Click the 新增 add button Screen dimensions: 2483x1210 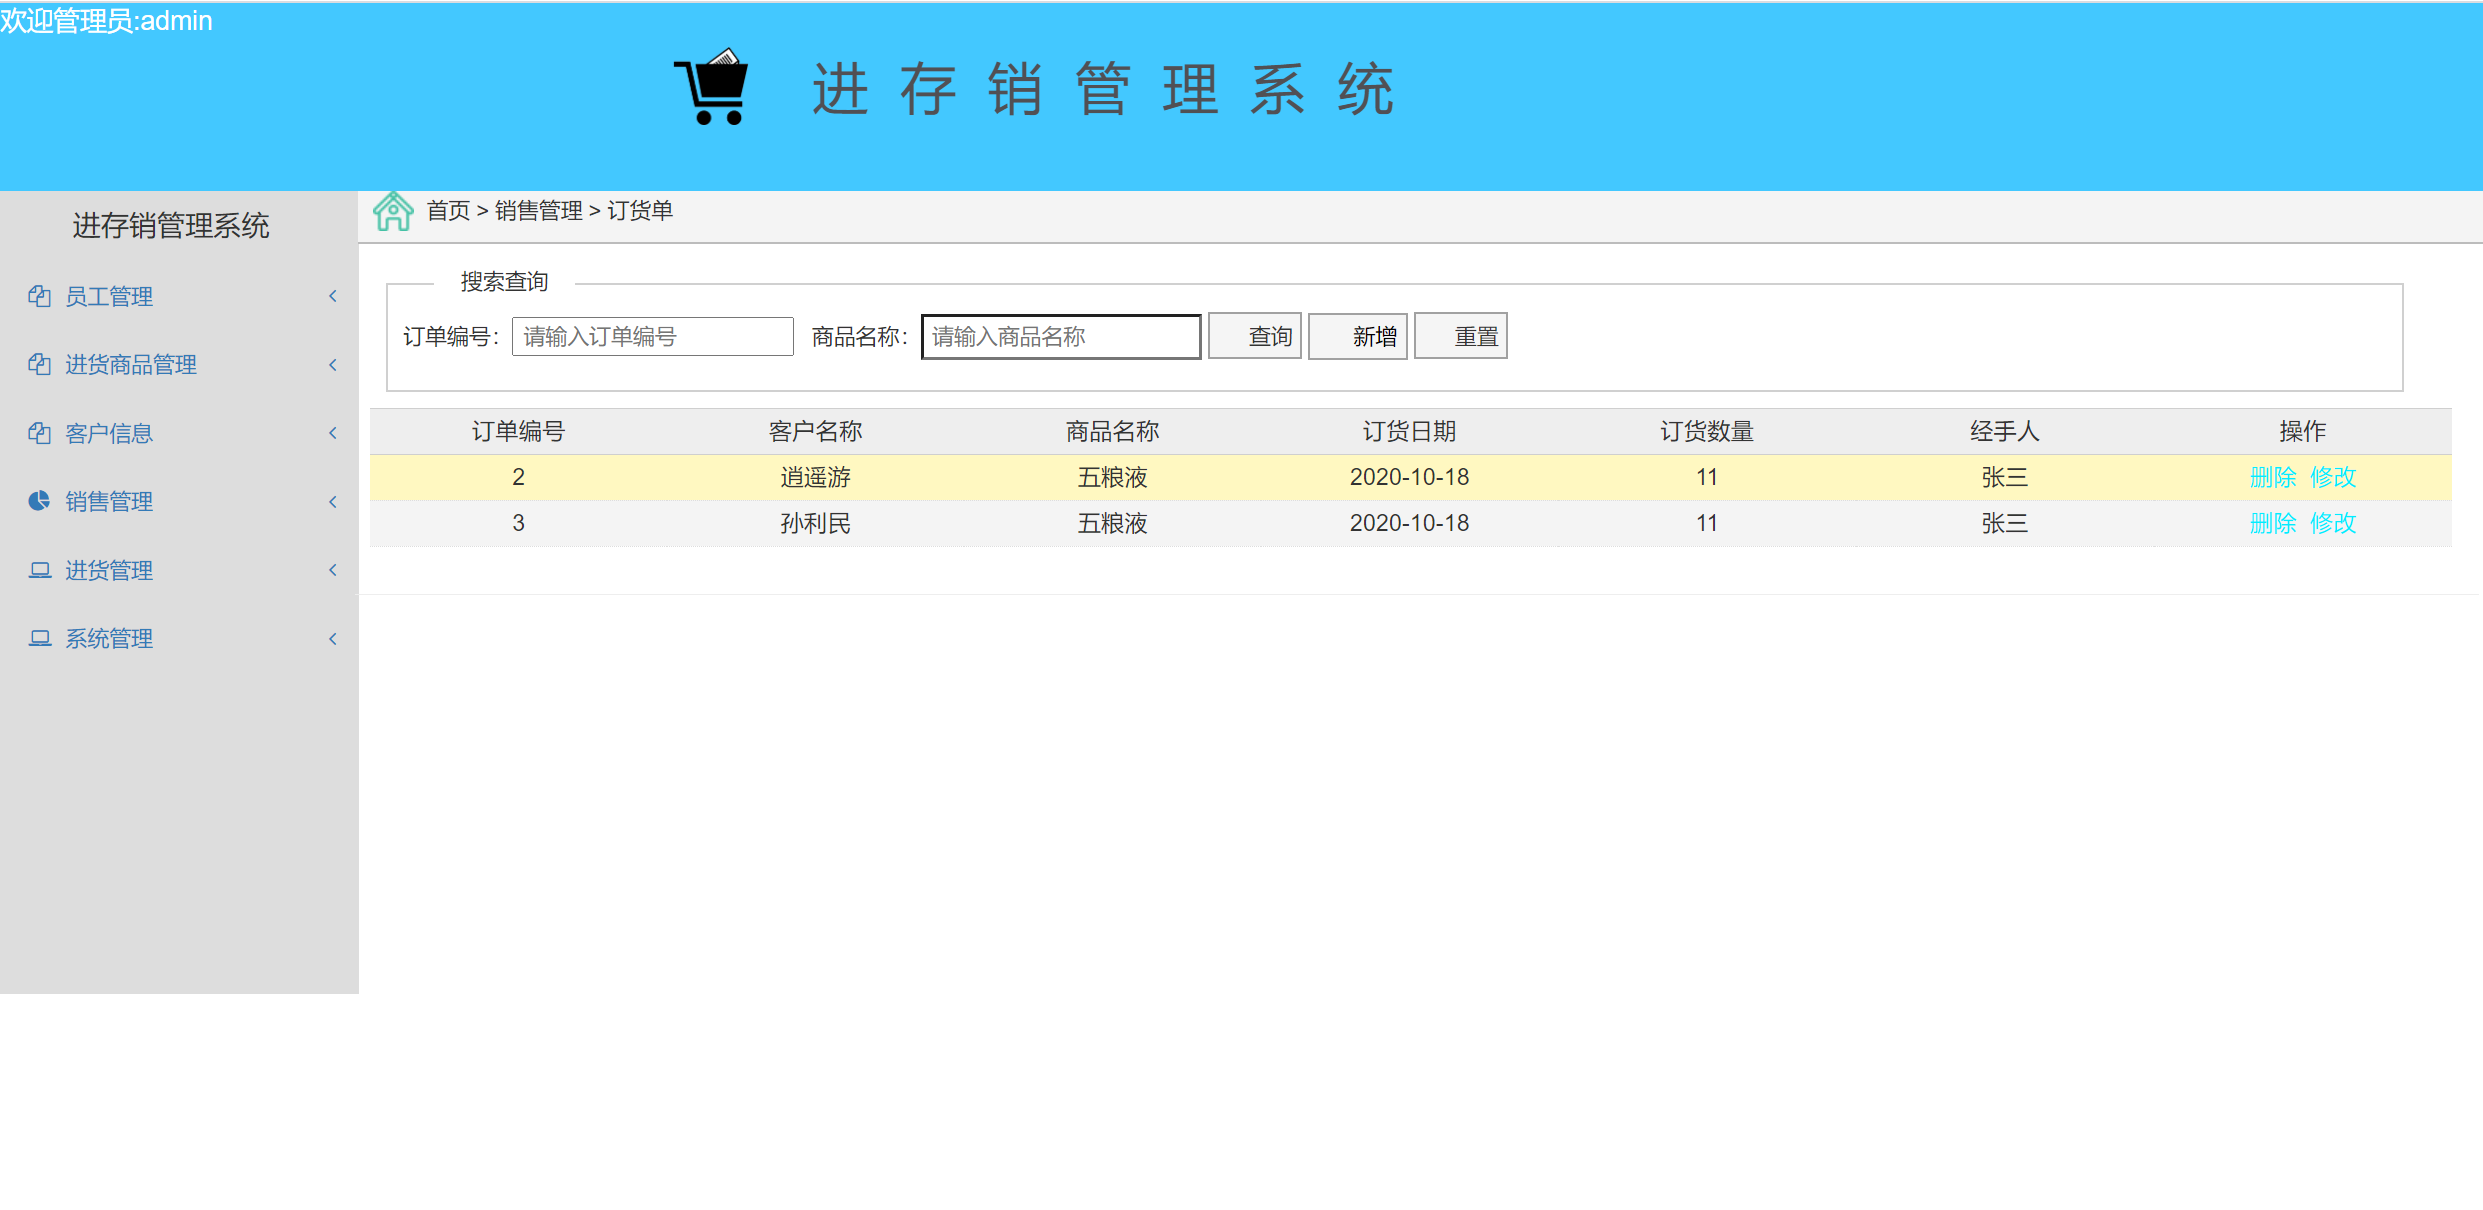(x=1358, y=336)
